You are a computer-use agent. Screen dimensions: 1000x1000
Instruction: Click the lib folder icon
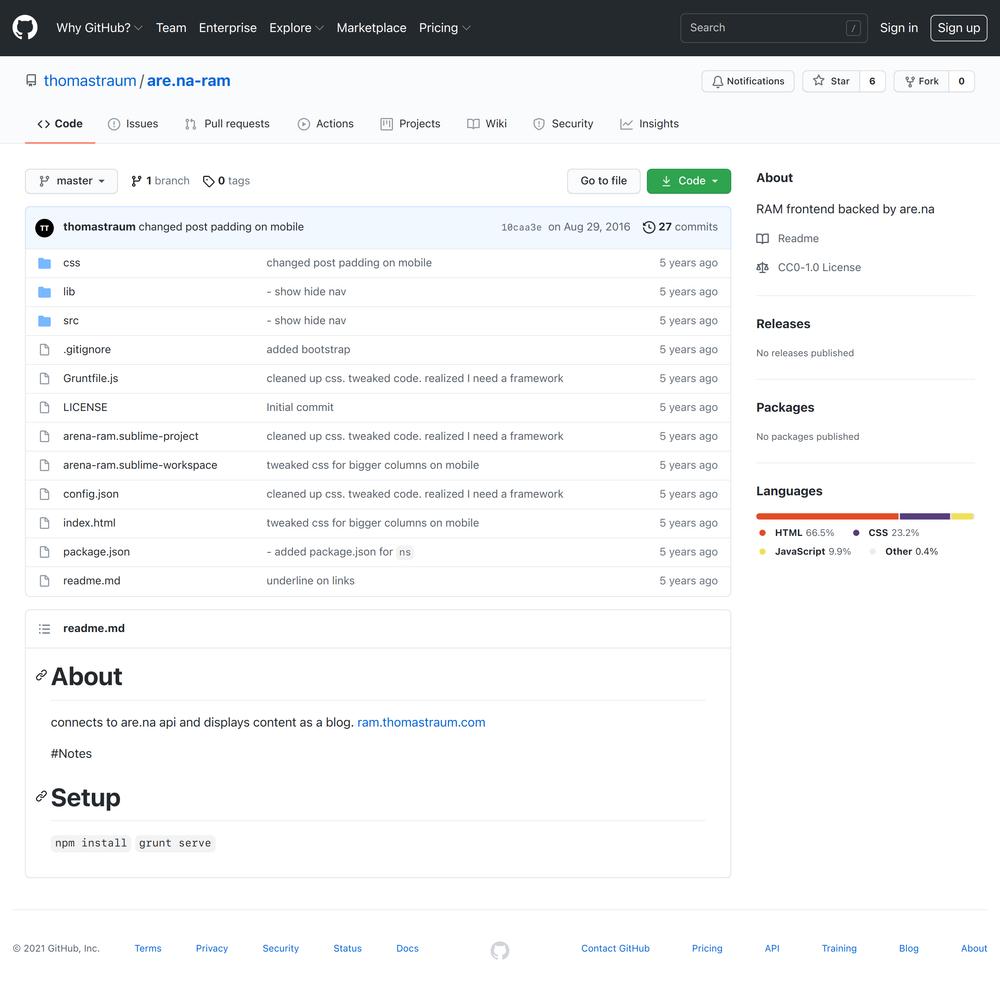pyautogui.click(x=44, y=291)
